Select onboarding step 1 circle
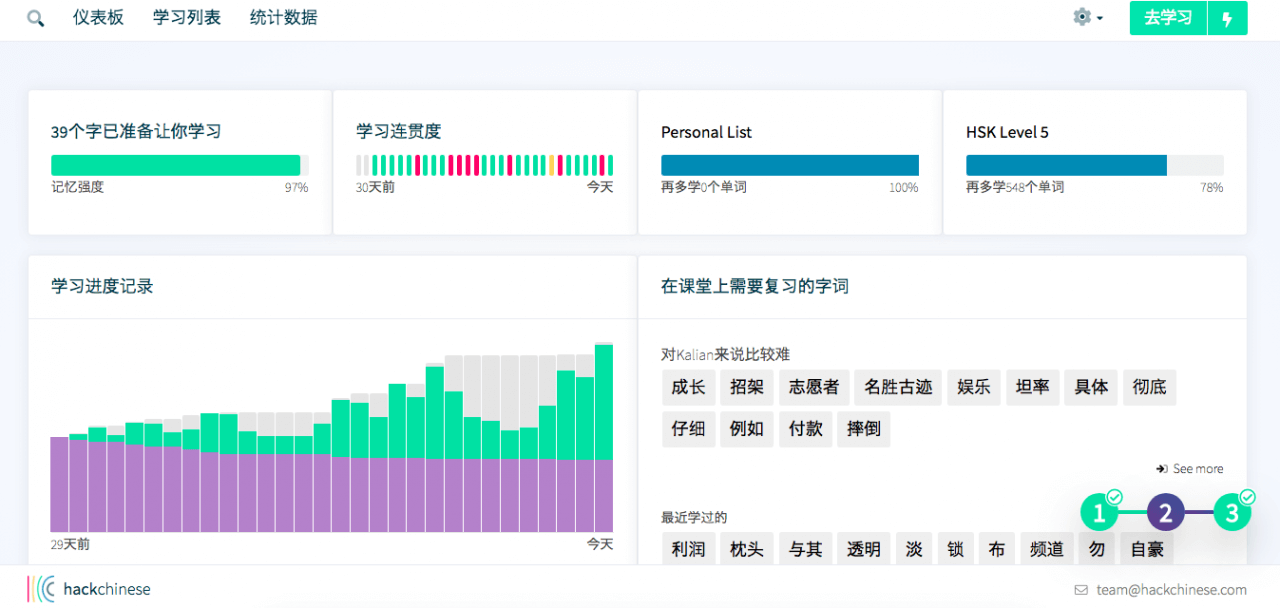The image size is (1280, 608). pyautogui.click(x=1099, y=513)
